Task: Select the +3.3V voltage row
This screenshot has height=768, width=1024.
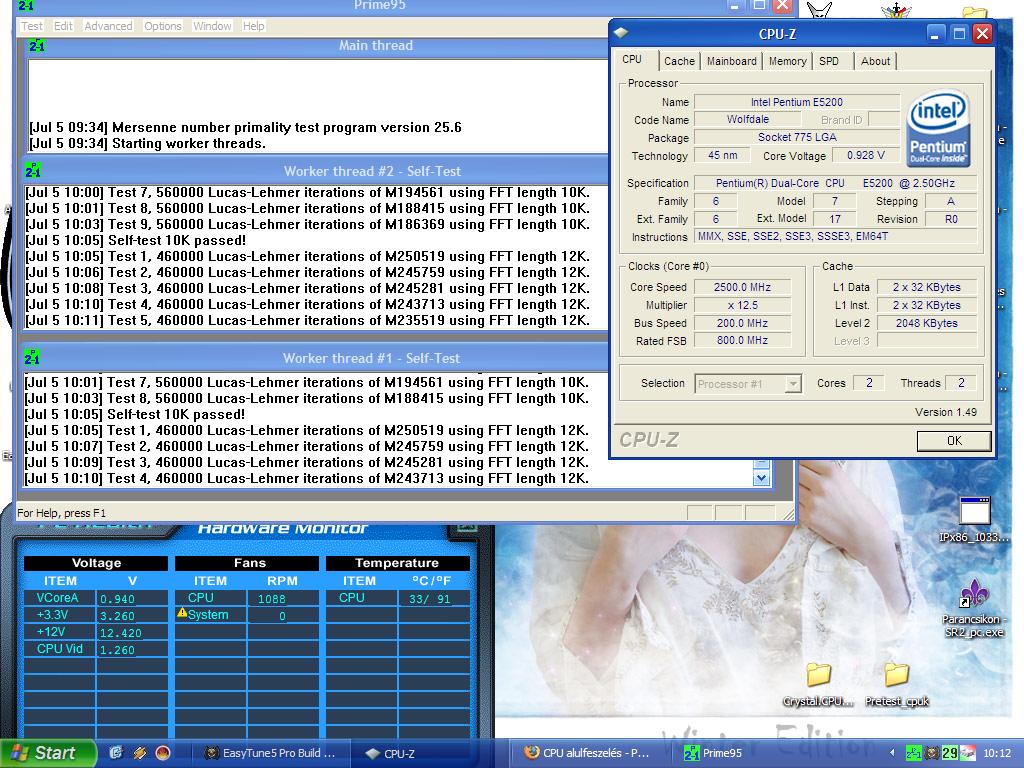Action: pos(95,615)
